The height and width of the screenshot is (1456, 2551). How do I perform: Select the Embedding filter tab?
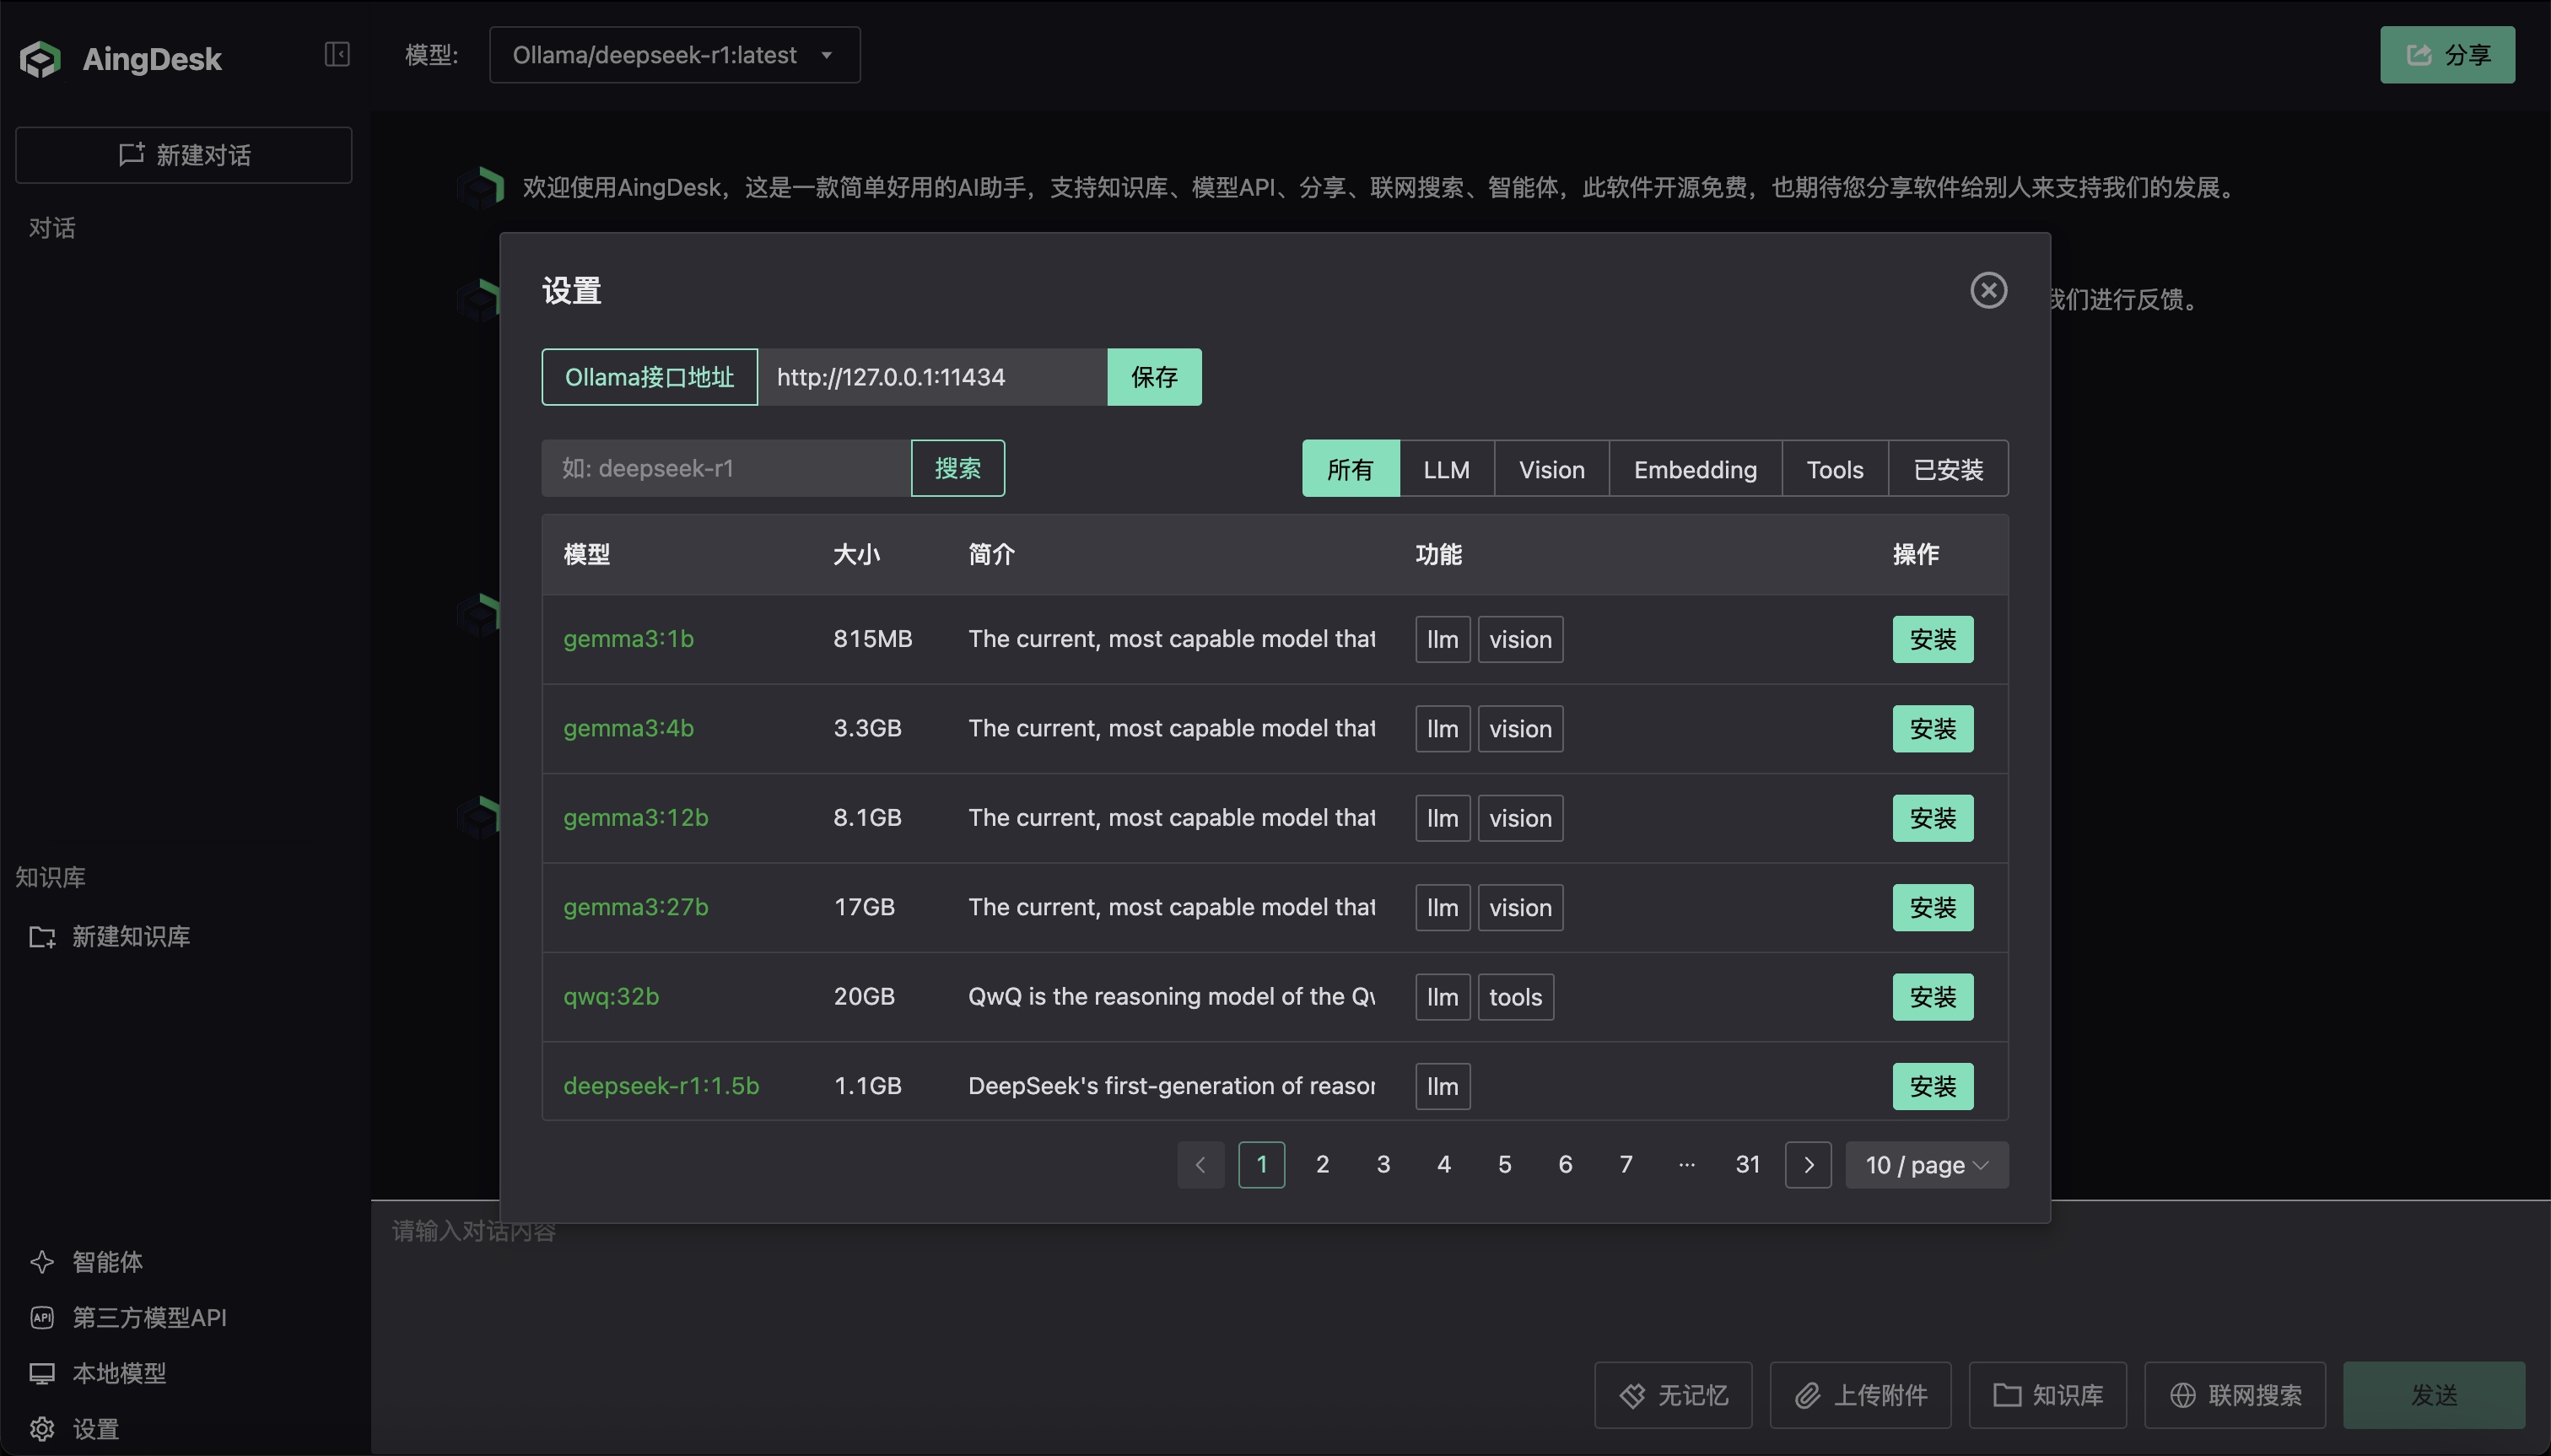(x=1695, y=469)
